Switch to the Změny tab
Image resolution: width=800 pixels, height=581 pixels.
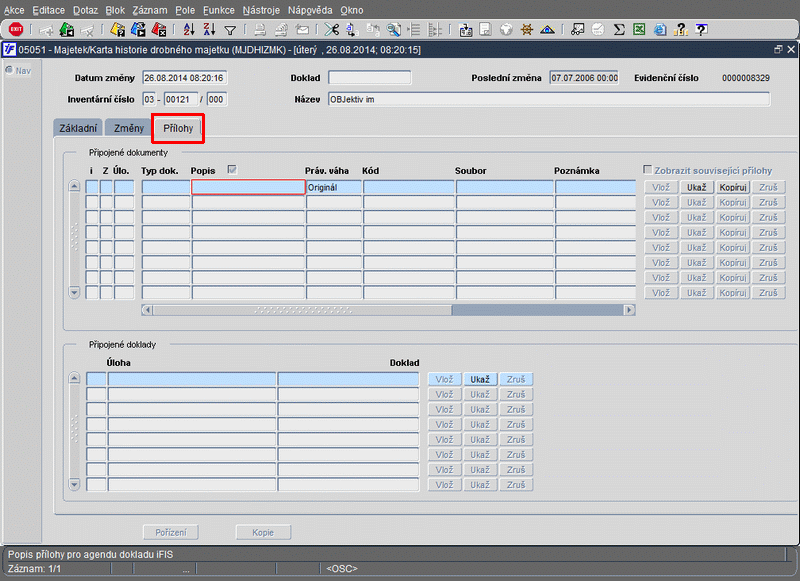click(128, 128)
